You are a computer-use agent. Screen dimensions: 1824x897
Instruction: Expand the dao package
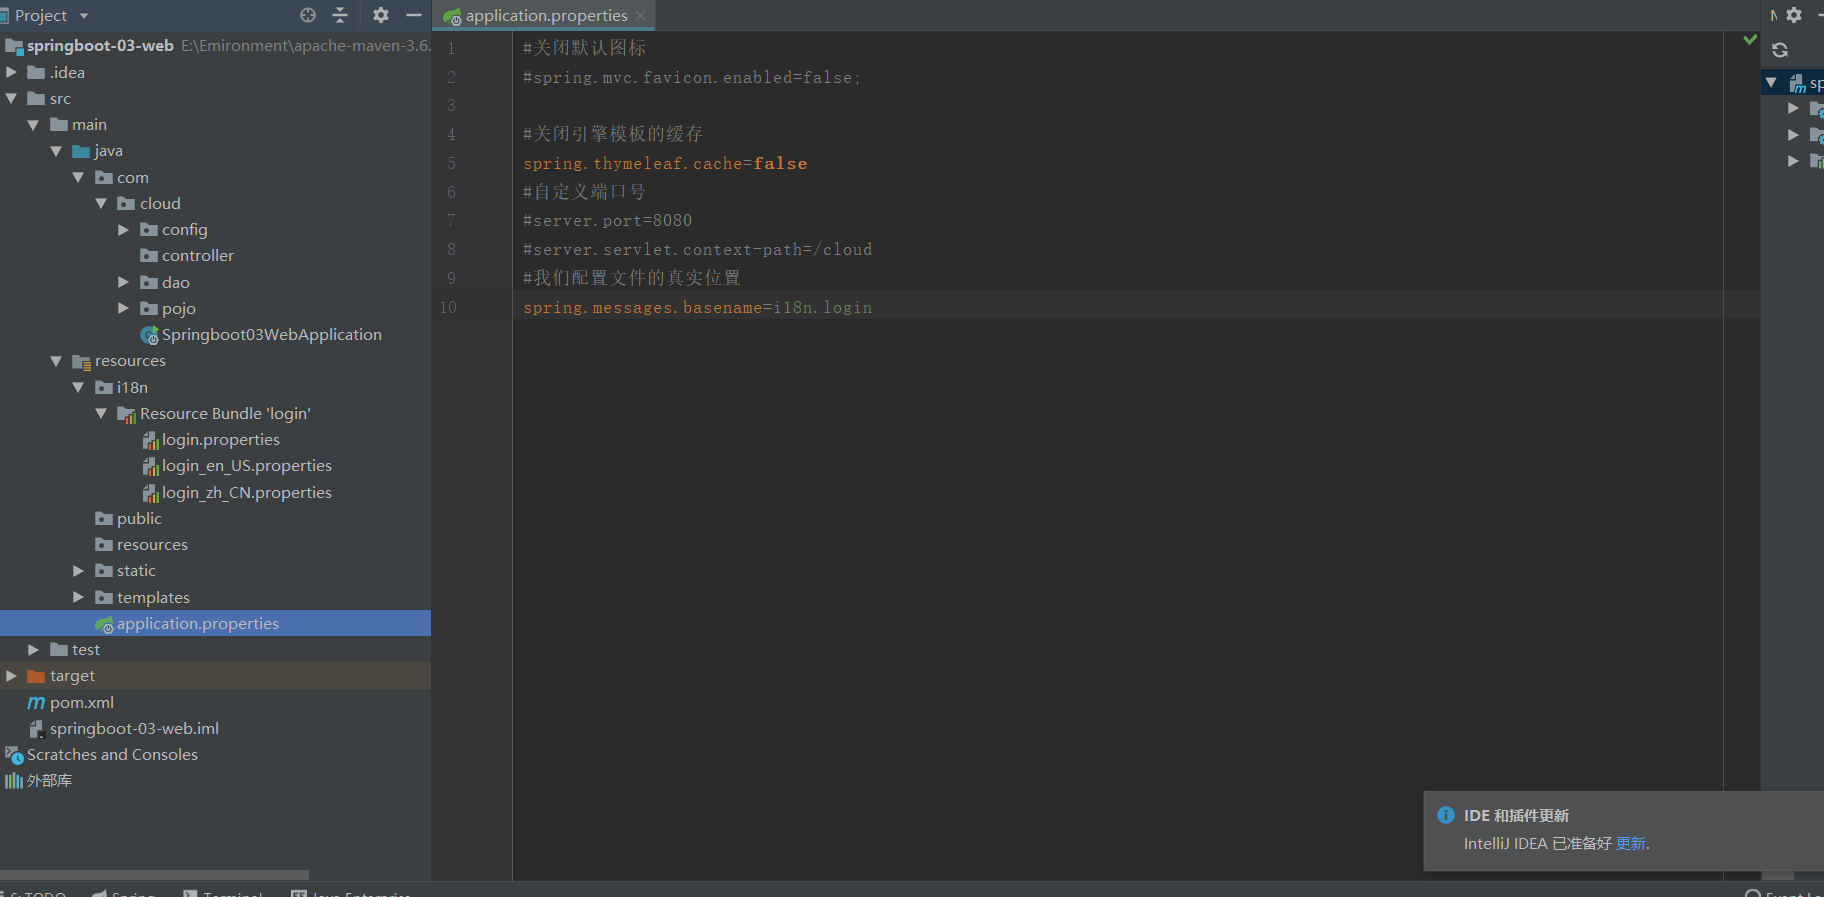[x=123, y=282]
